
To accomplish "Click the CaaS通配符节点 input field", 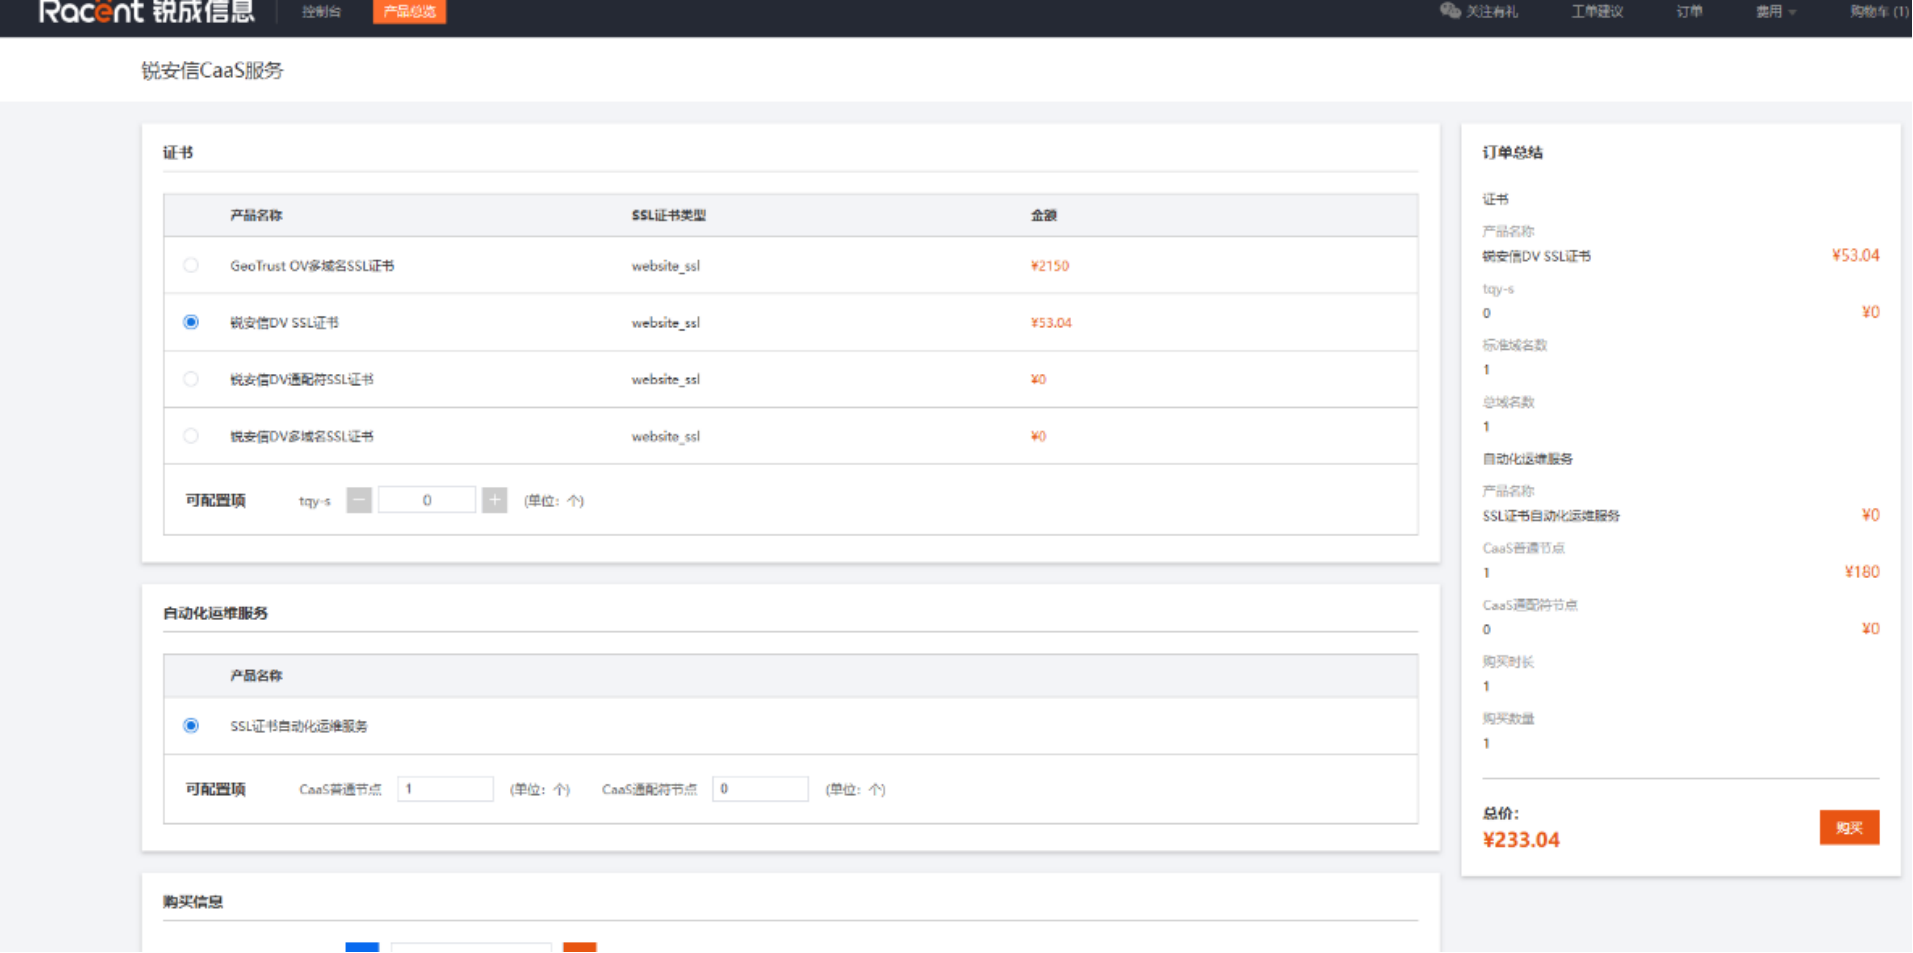I will [760, 789].
